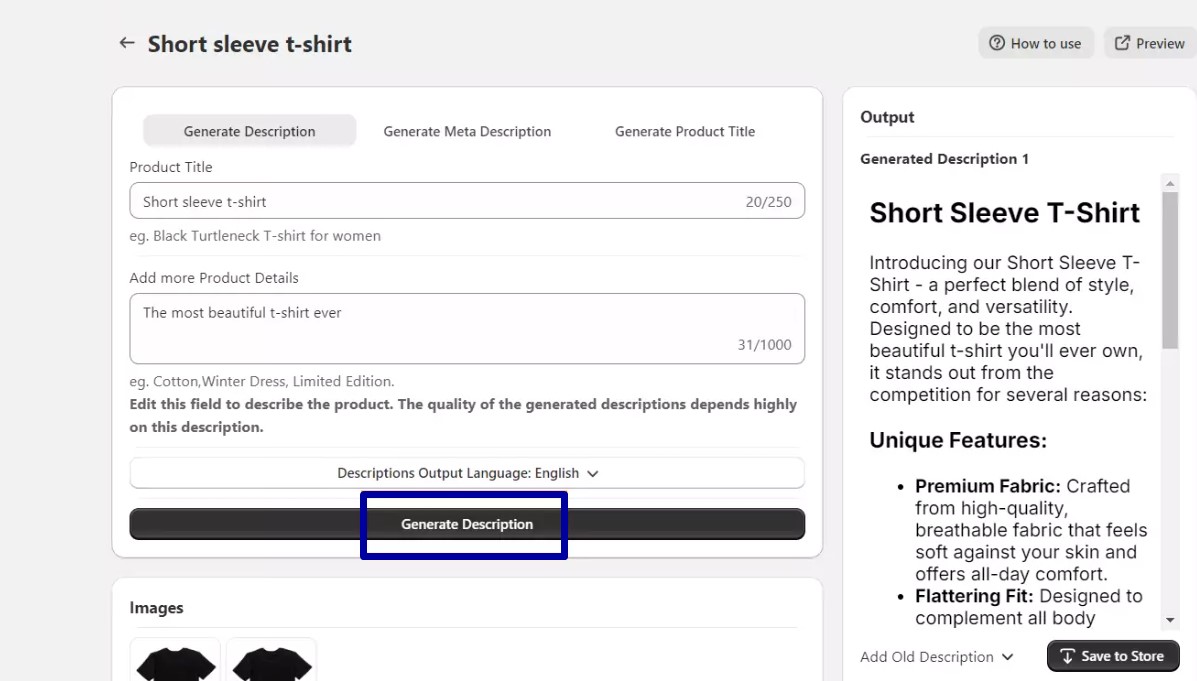The height and width of the screenshot is (681, 1197).
Task: Click the 'Short sleeve t-shirt' page title
Action: point(250,44)
